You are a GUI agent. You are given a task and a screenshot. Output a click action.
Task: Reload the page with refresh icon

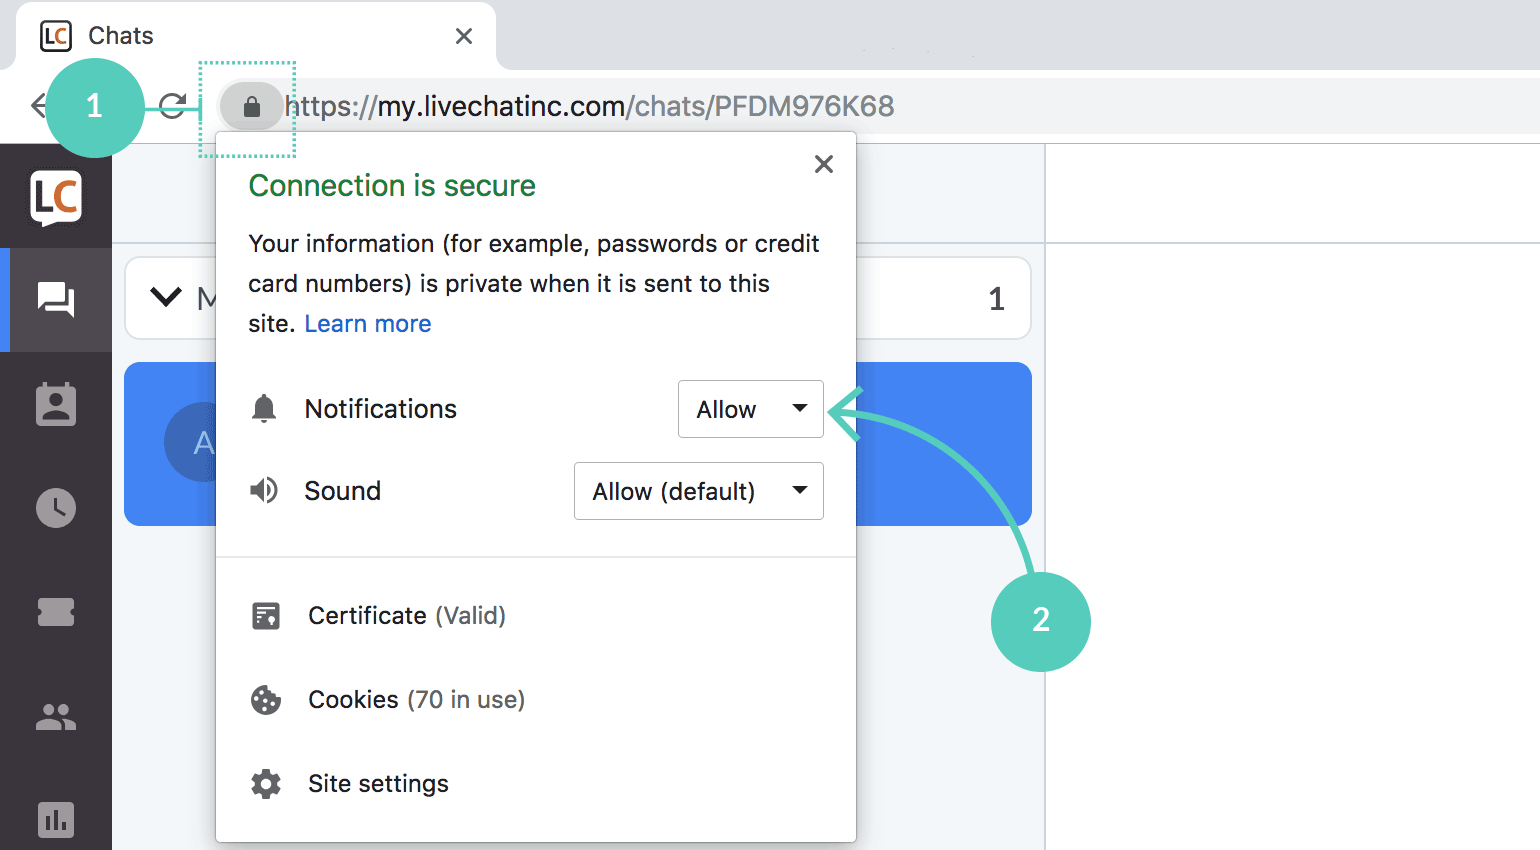click(173, 106)
